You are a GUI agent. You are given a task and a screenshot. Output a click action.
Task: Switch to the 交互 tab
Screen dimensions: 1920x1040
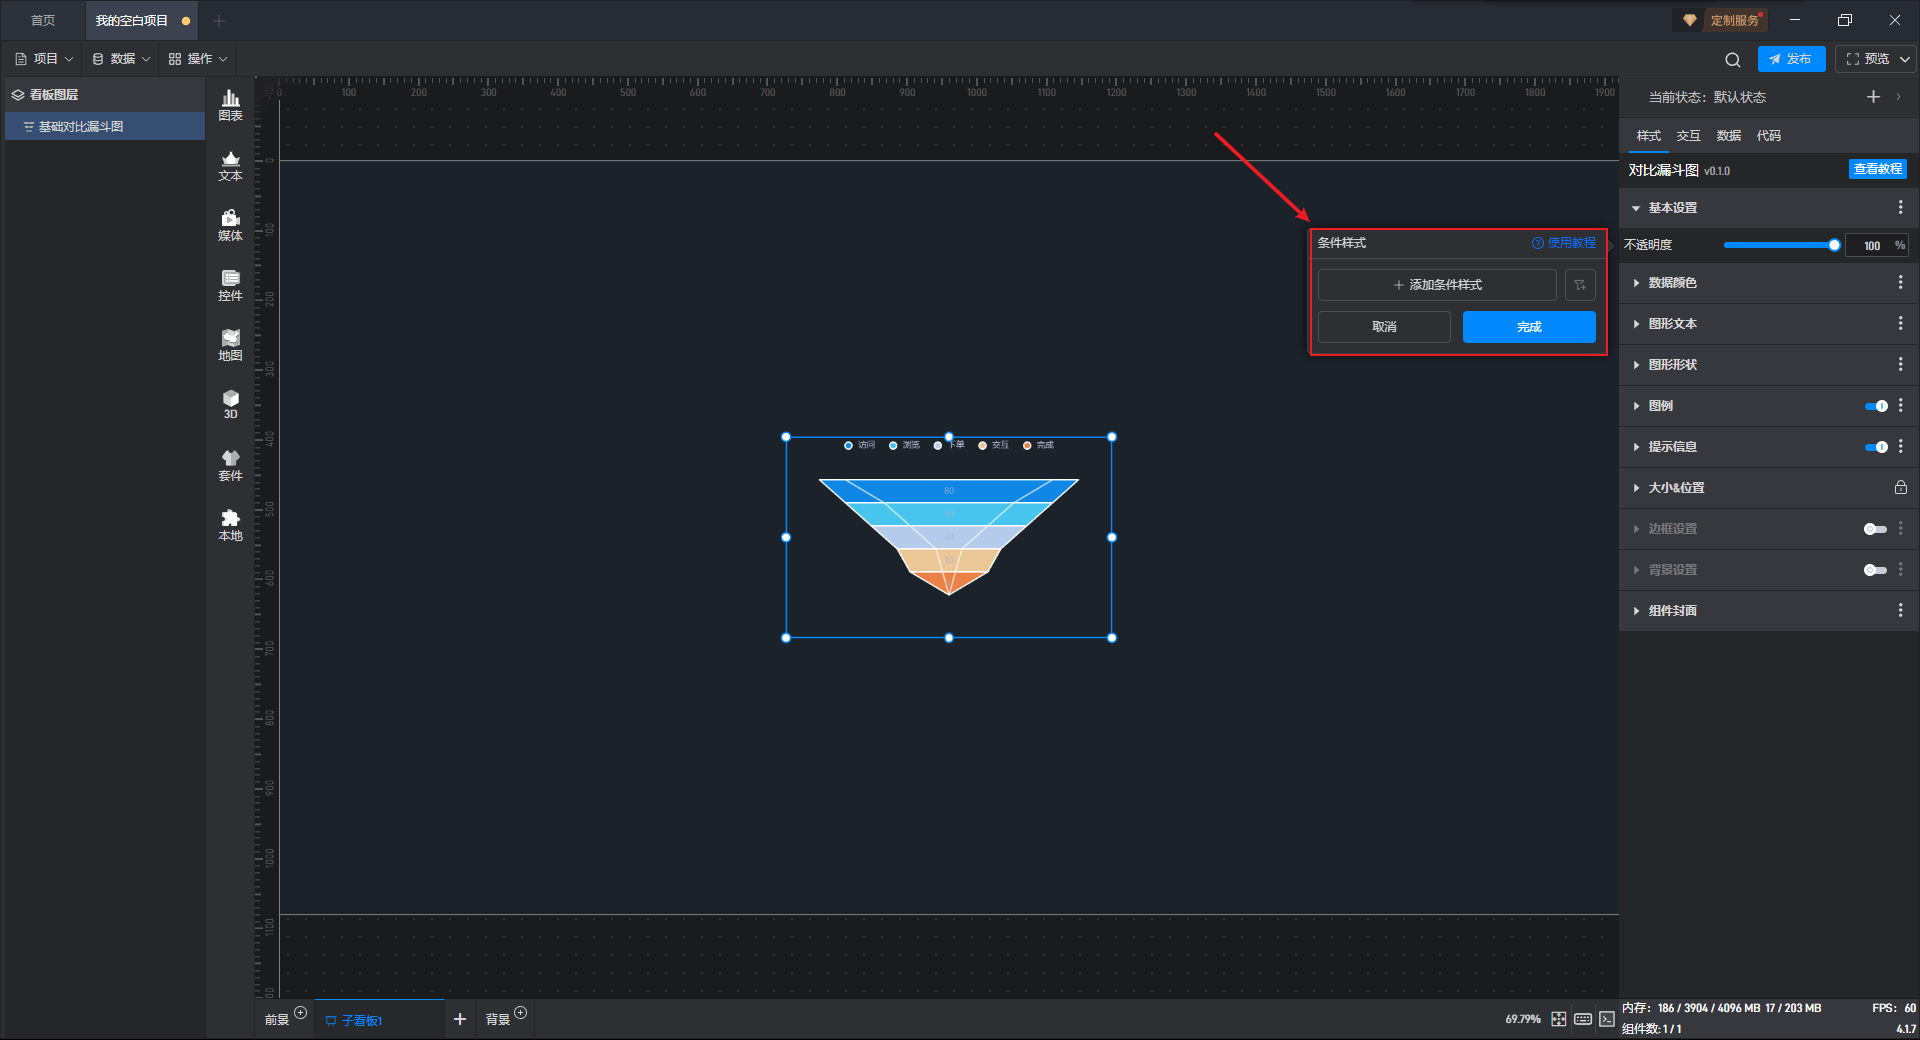coord(1688,136)
